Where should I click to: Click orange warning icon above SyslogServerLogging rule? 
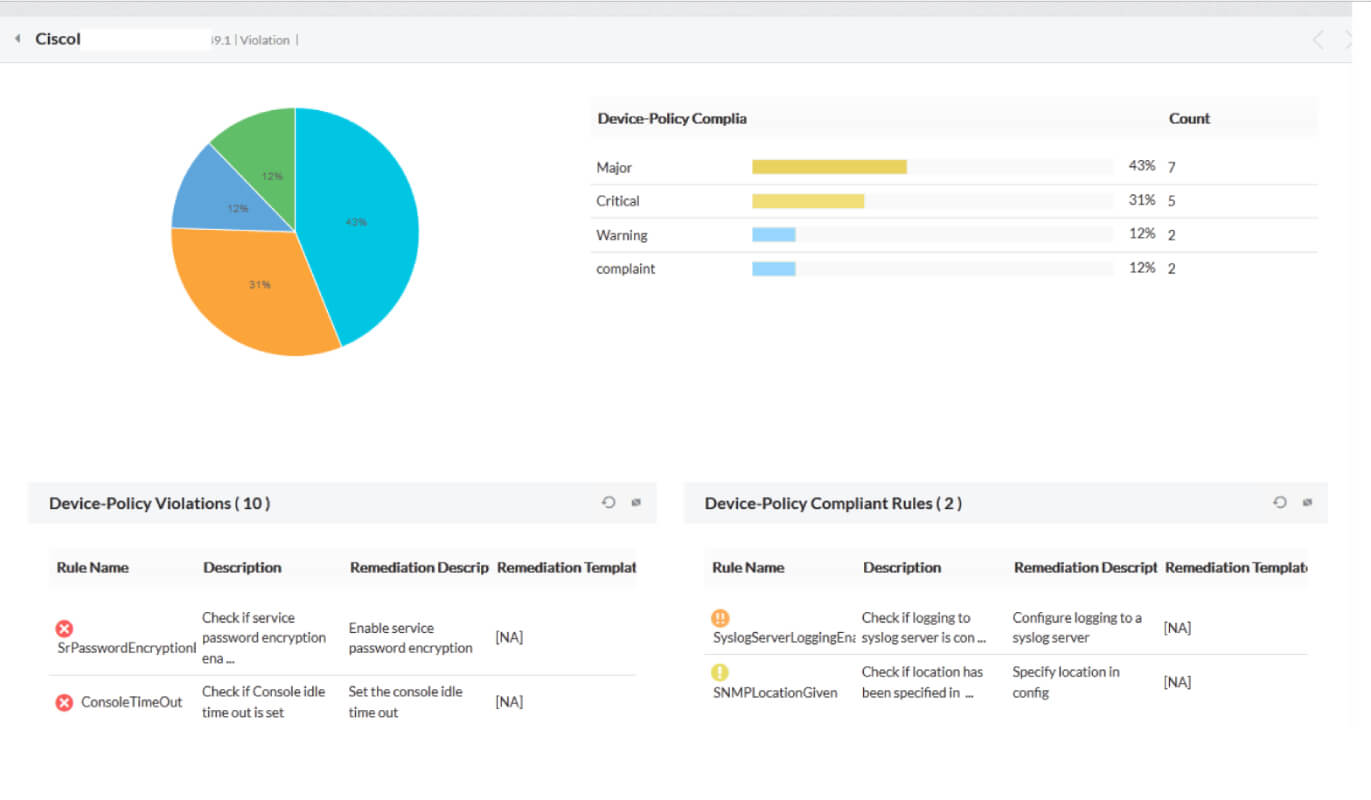(x=720, y=618)
